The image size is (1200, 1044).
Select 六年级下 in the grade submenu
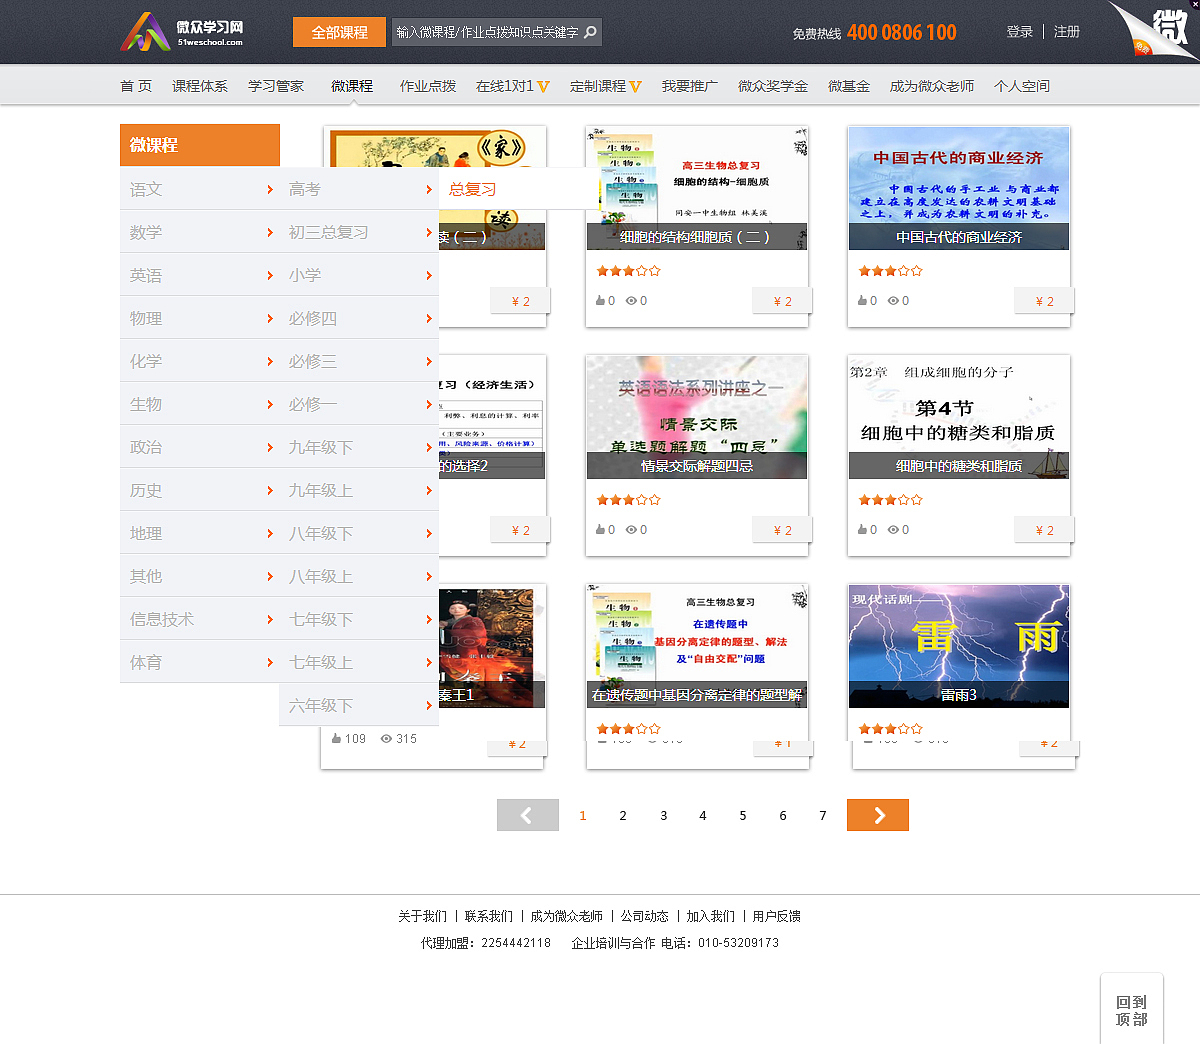pos(359,705)
